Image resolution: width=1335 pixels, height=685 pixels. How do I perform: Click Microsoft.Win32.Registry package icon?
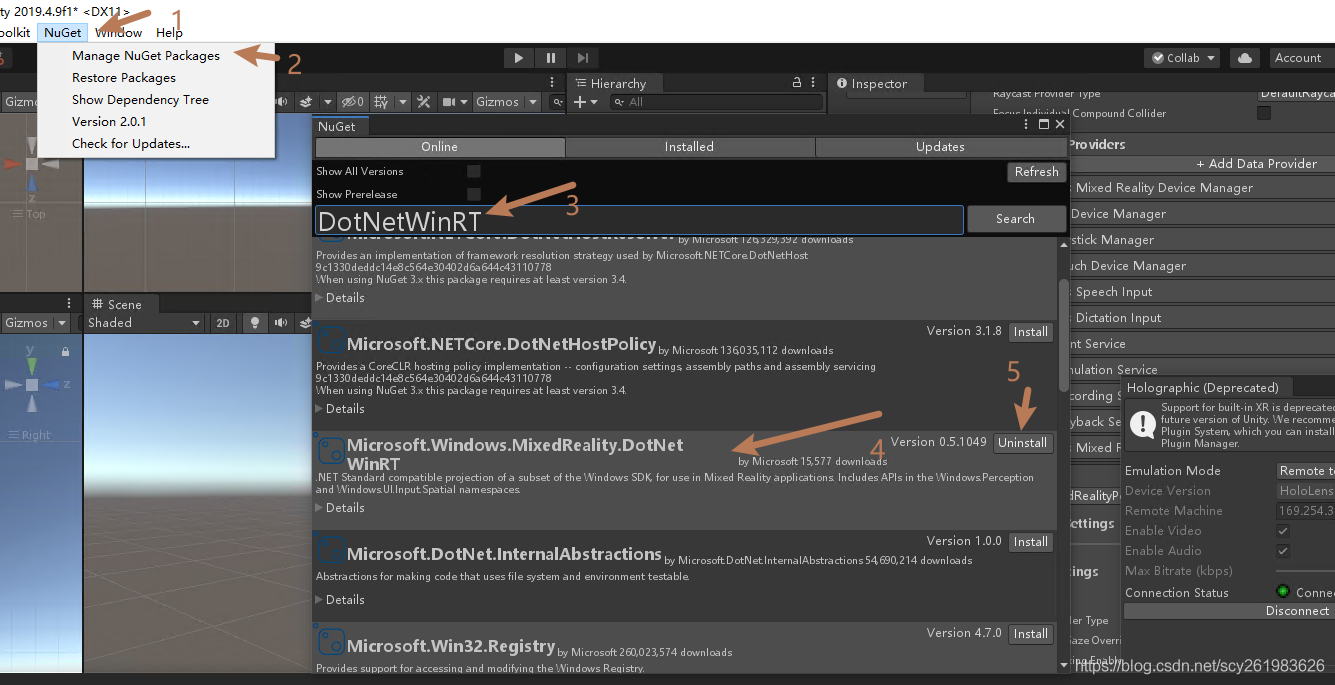(331, 642)
